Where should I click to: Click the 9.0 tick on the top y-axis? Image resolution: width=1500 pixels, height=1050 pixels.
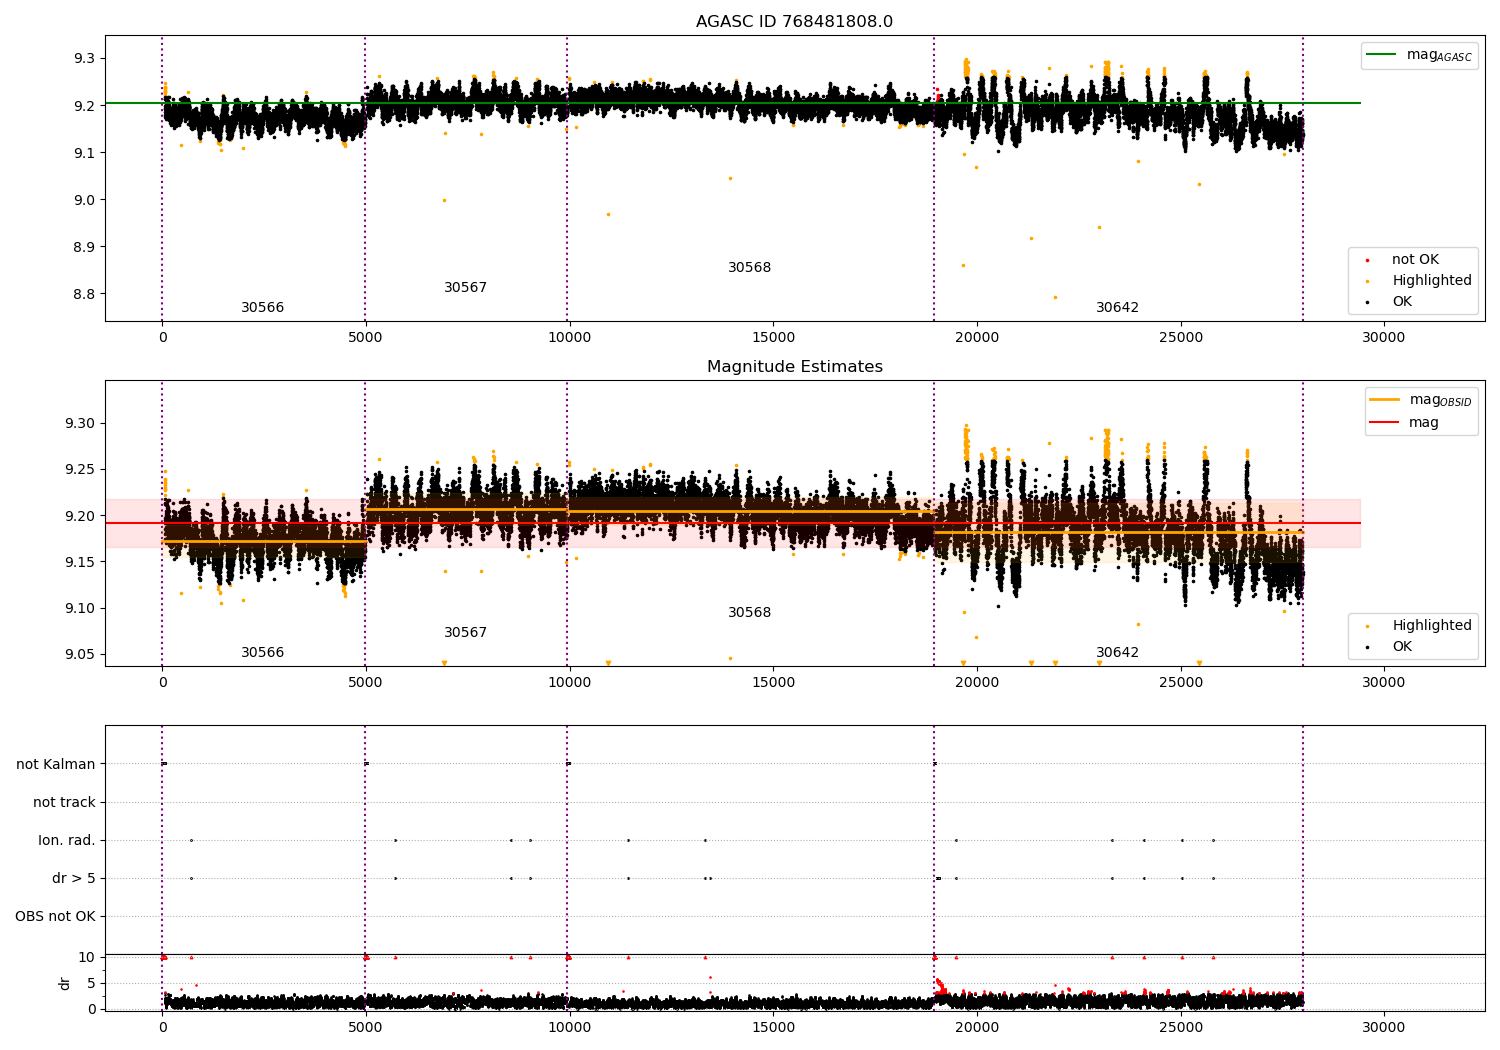point(84,200)
